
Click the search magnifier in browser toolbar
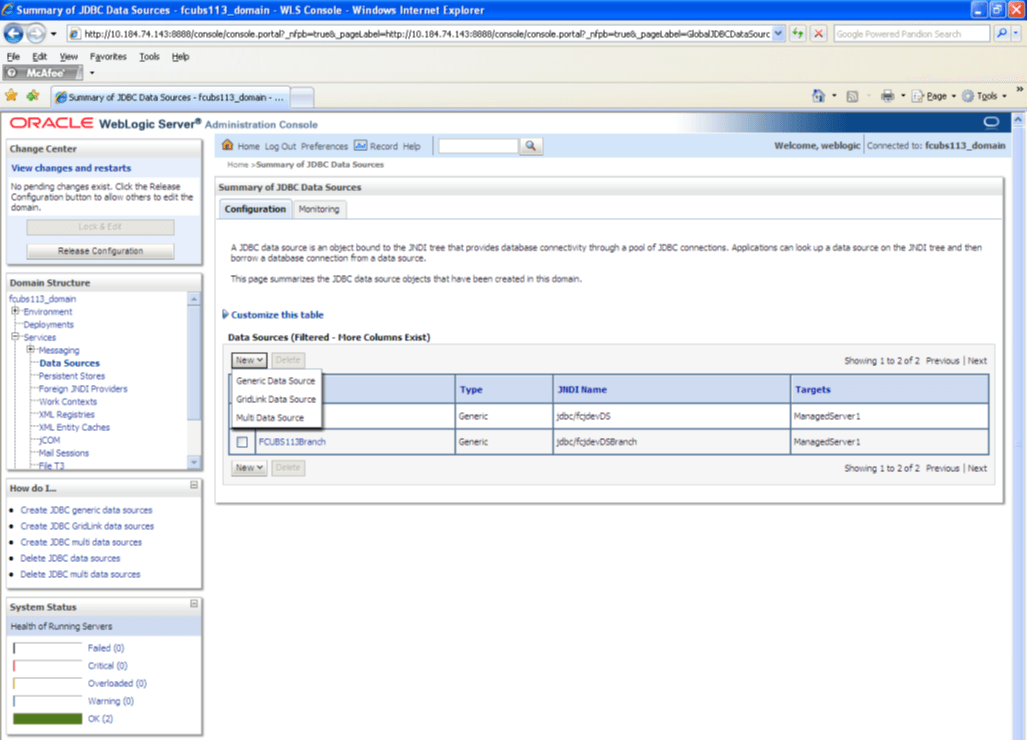[1001, 33]
